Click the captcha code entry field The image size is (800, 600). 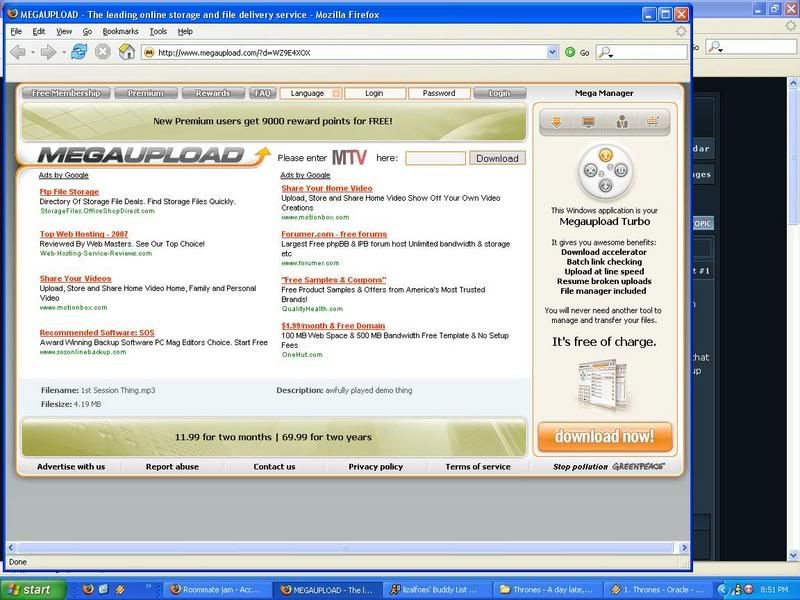pos(435,158)
